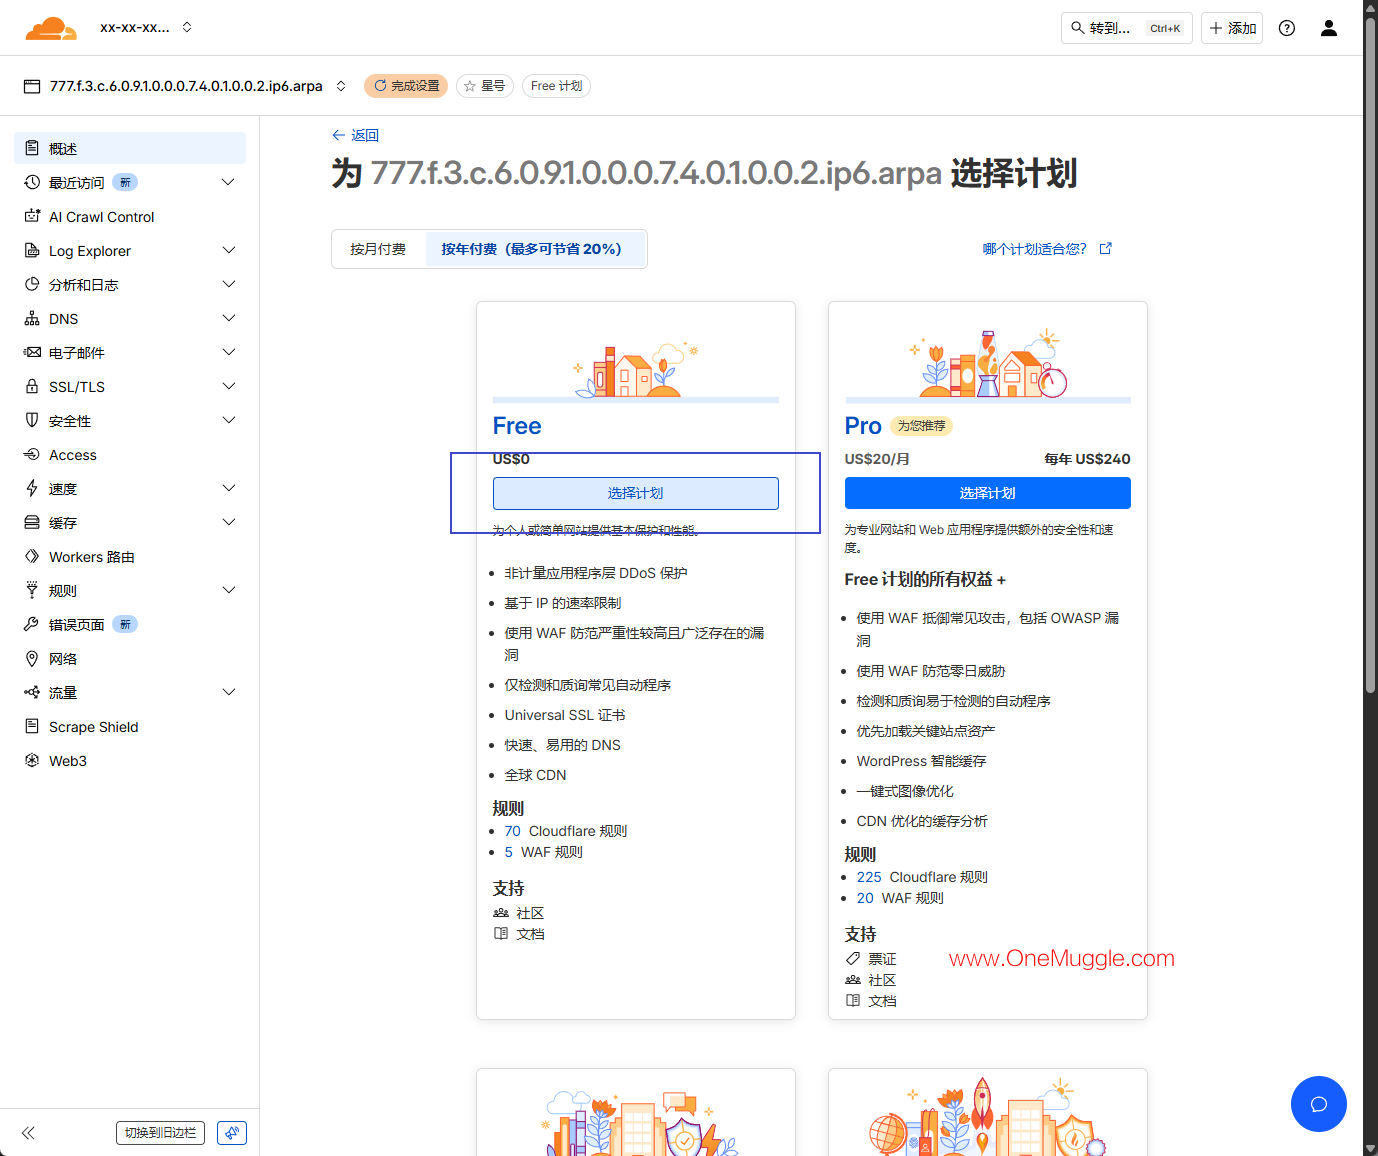Click the Web3 sidebar icon
This screenshot has height=1156, width=1378.
point(32,760)
